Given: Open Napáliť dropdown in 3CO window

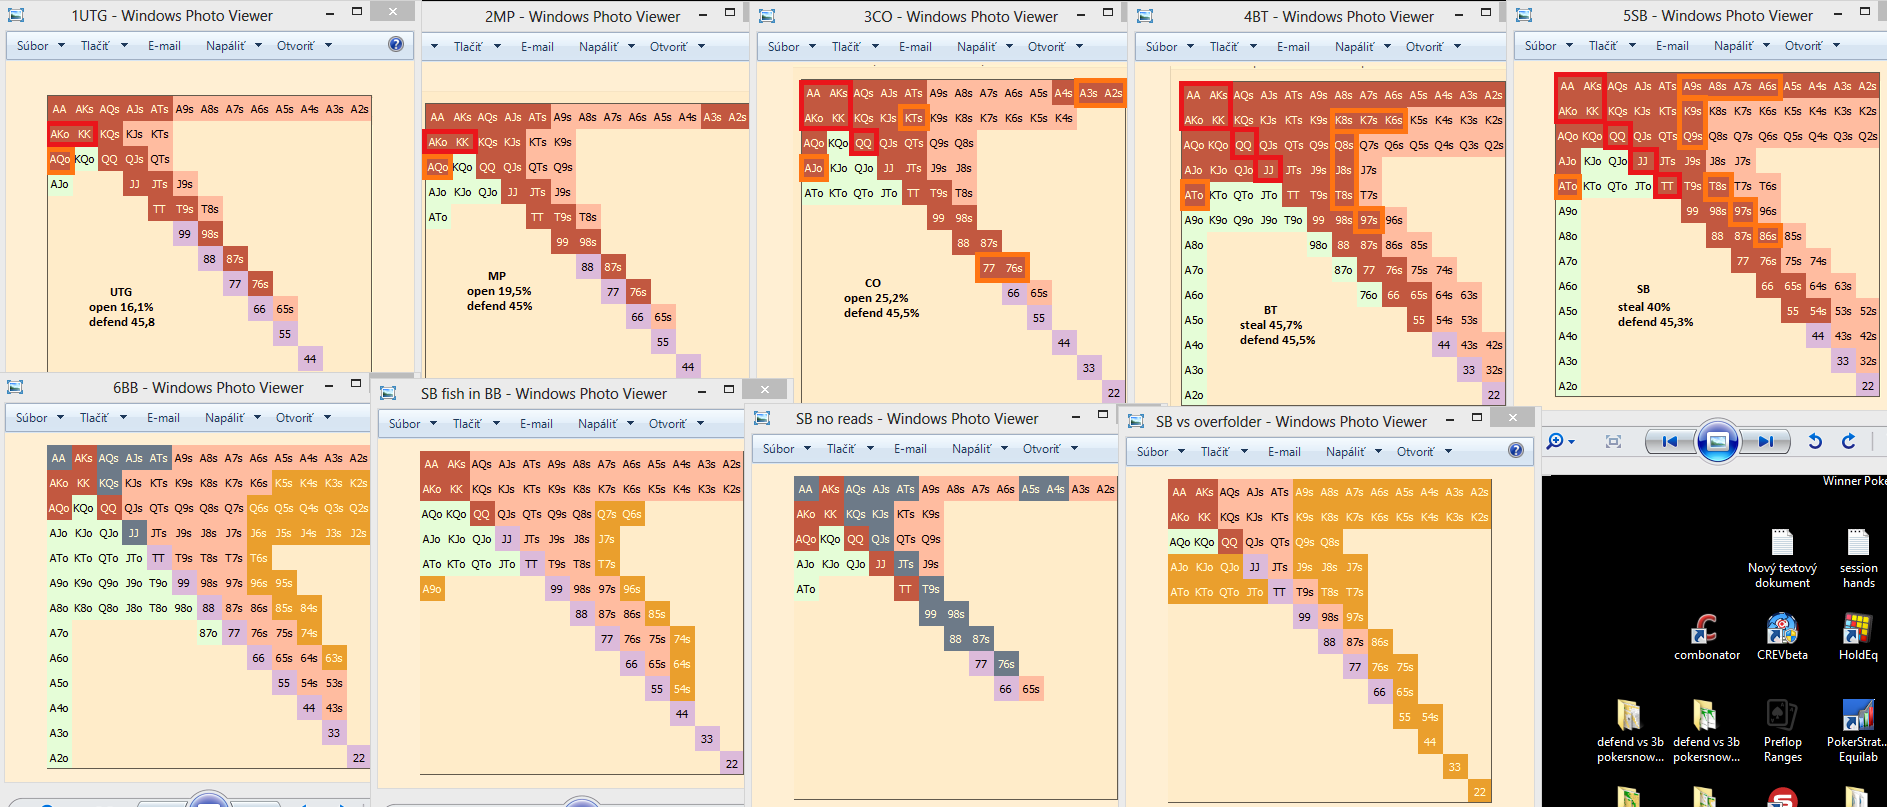Looking at the screenshot, I should (984, 46).
